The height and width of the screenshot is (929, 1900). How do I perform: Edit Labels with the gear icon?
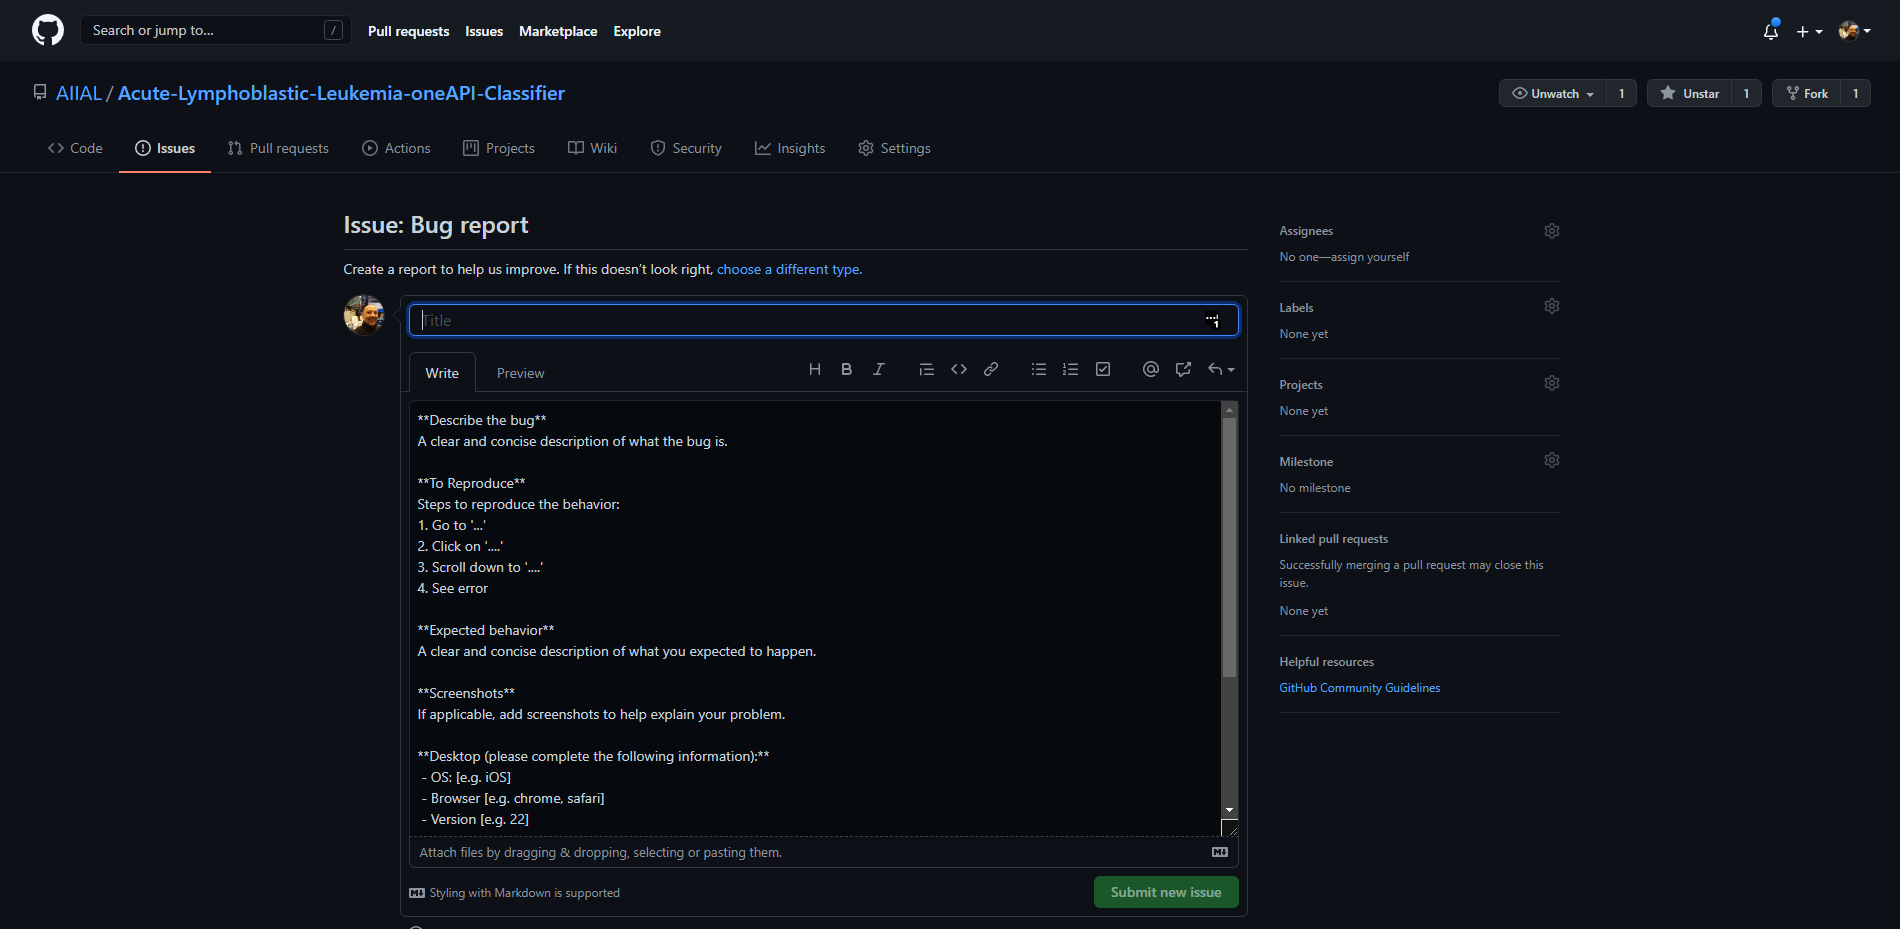pos(1552,306)
